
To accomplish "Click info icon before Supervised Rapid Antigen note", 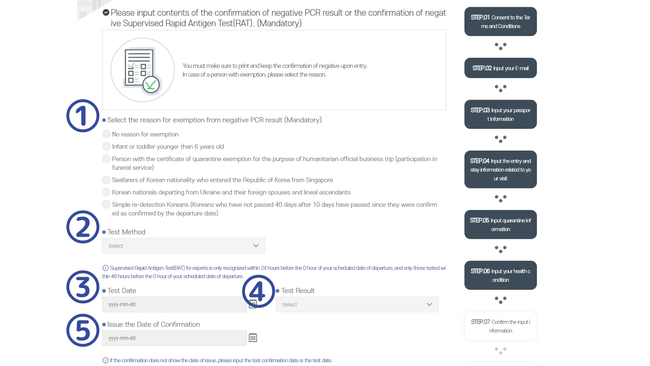I will pyautogui.click(x=105, y=268).
